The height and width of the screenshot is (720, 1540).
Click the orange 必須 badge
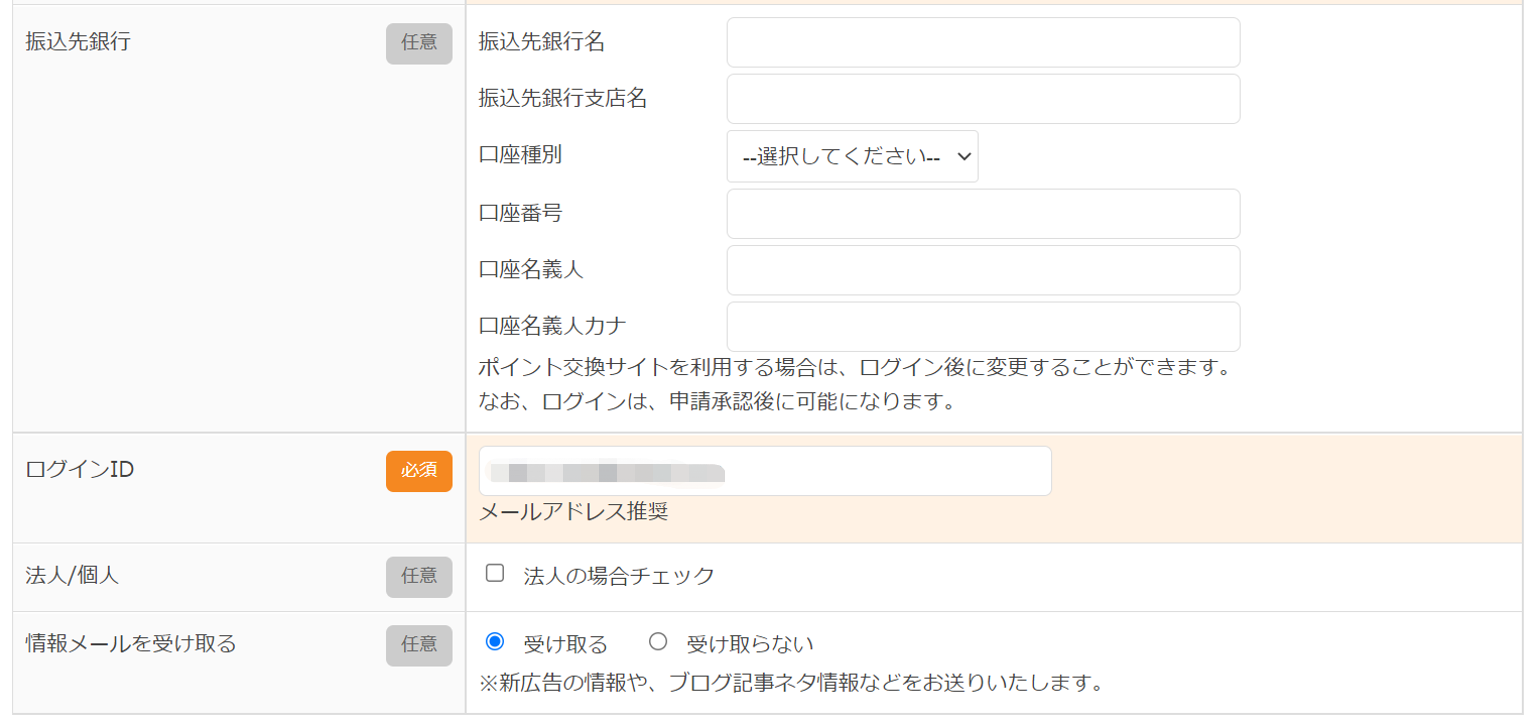419,471
